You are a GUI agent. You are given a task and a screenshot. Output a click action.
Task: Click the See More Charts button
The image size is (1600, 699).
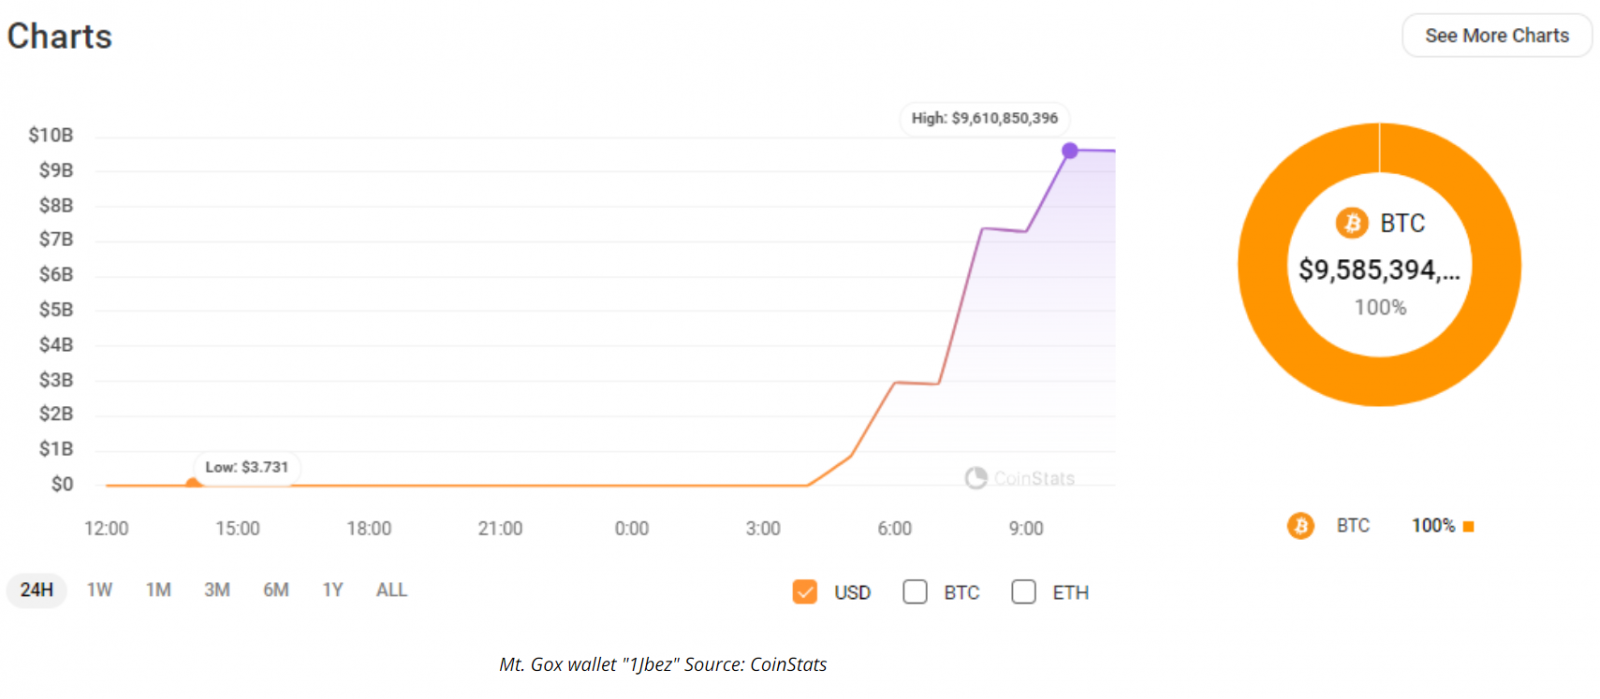[1496, 35]
